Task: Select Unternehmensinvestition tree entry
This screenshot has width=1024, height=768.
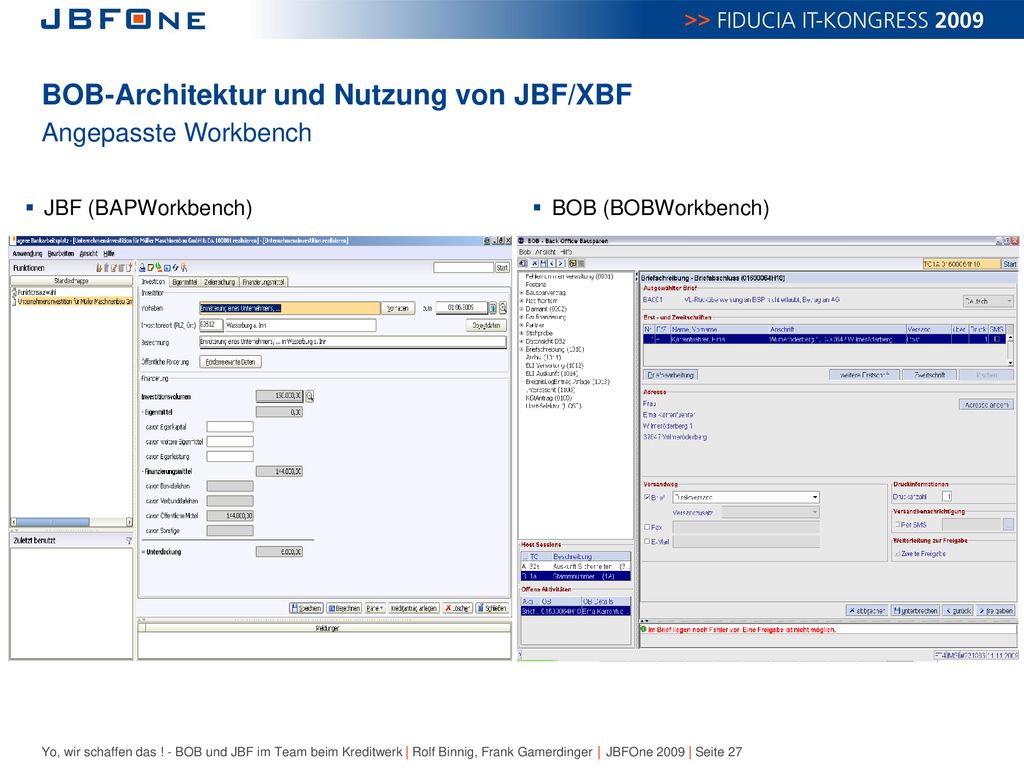Action: pos(74,302)
